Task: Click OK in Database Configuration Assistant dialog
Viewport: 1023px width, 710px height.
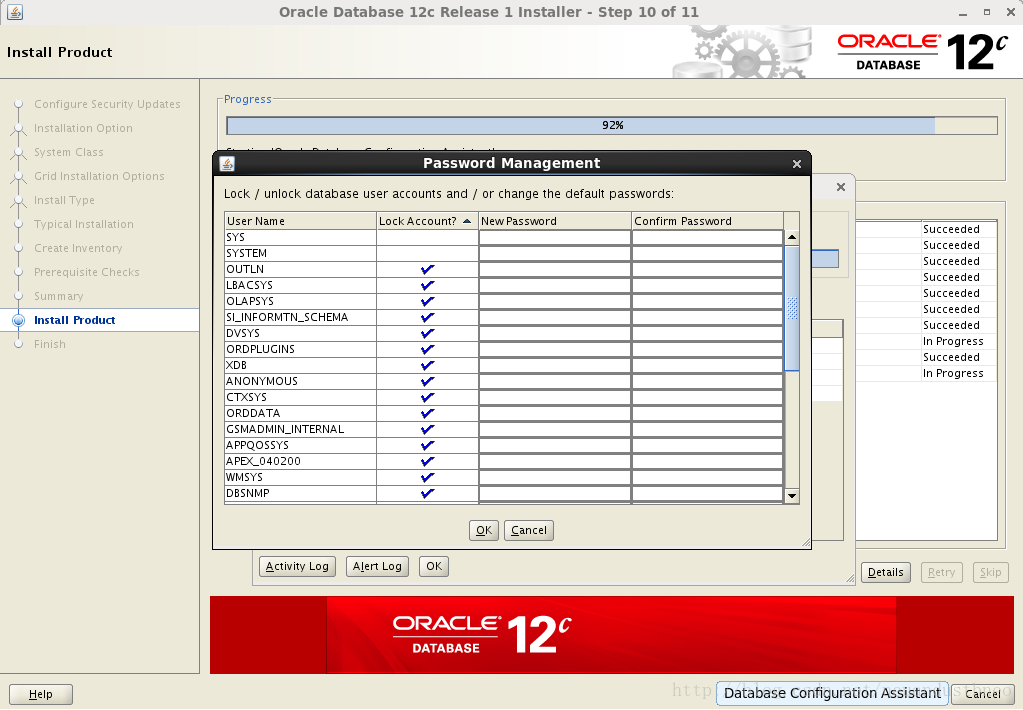Action: tap(434, 566)
